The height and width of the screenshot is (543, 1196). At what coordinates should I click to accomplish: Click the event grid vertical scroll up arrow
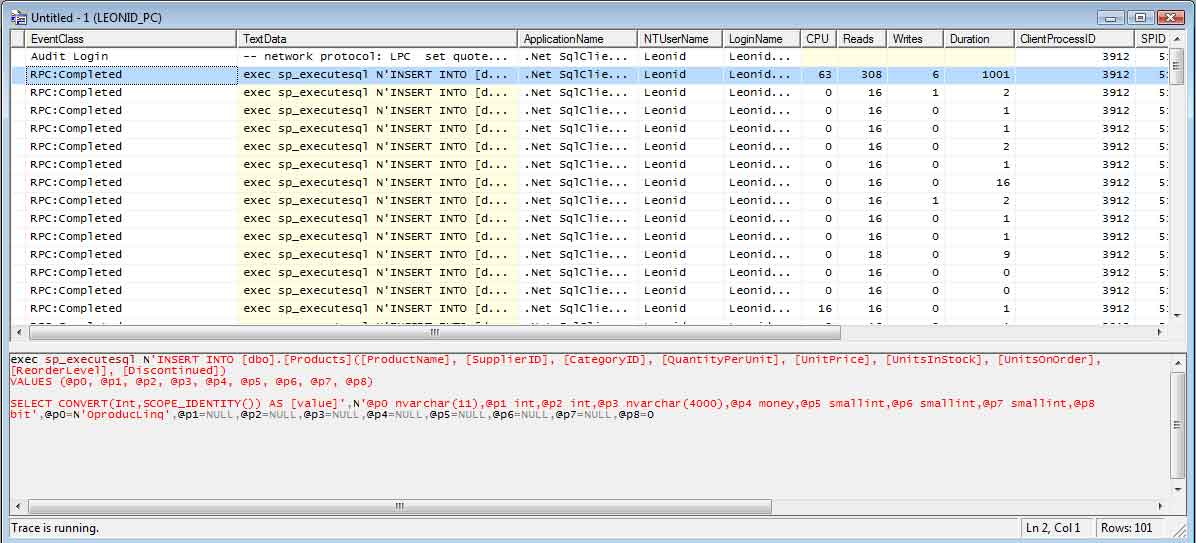tap(1176, 38)
